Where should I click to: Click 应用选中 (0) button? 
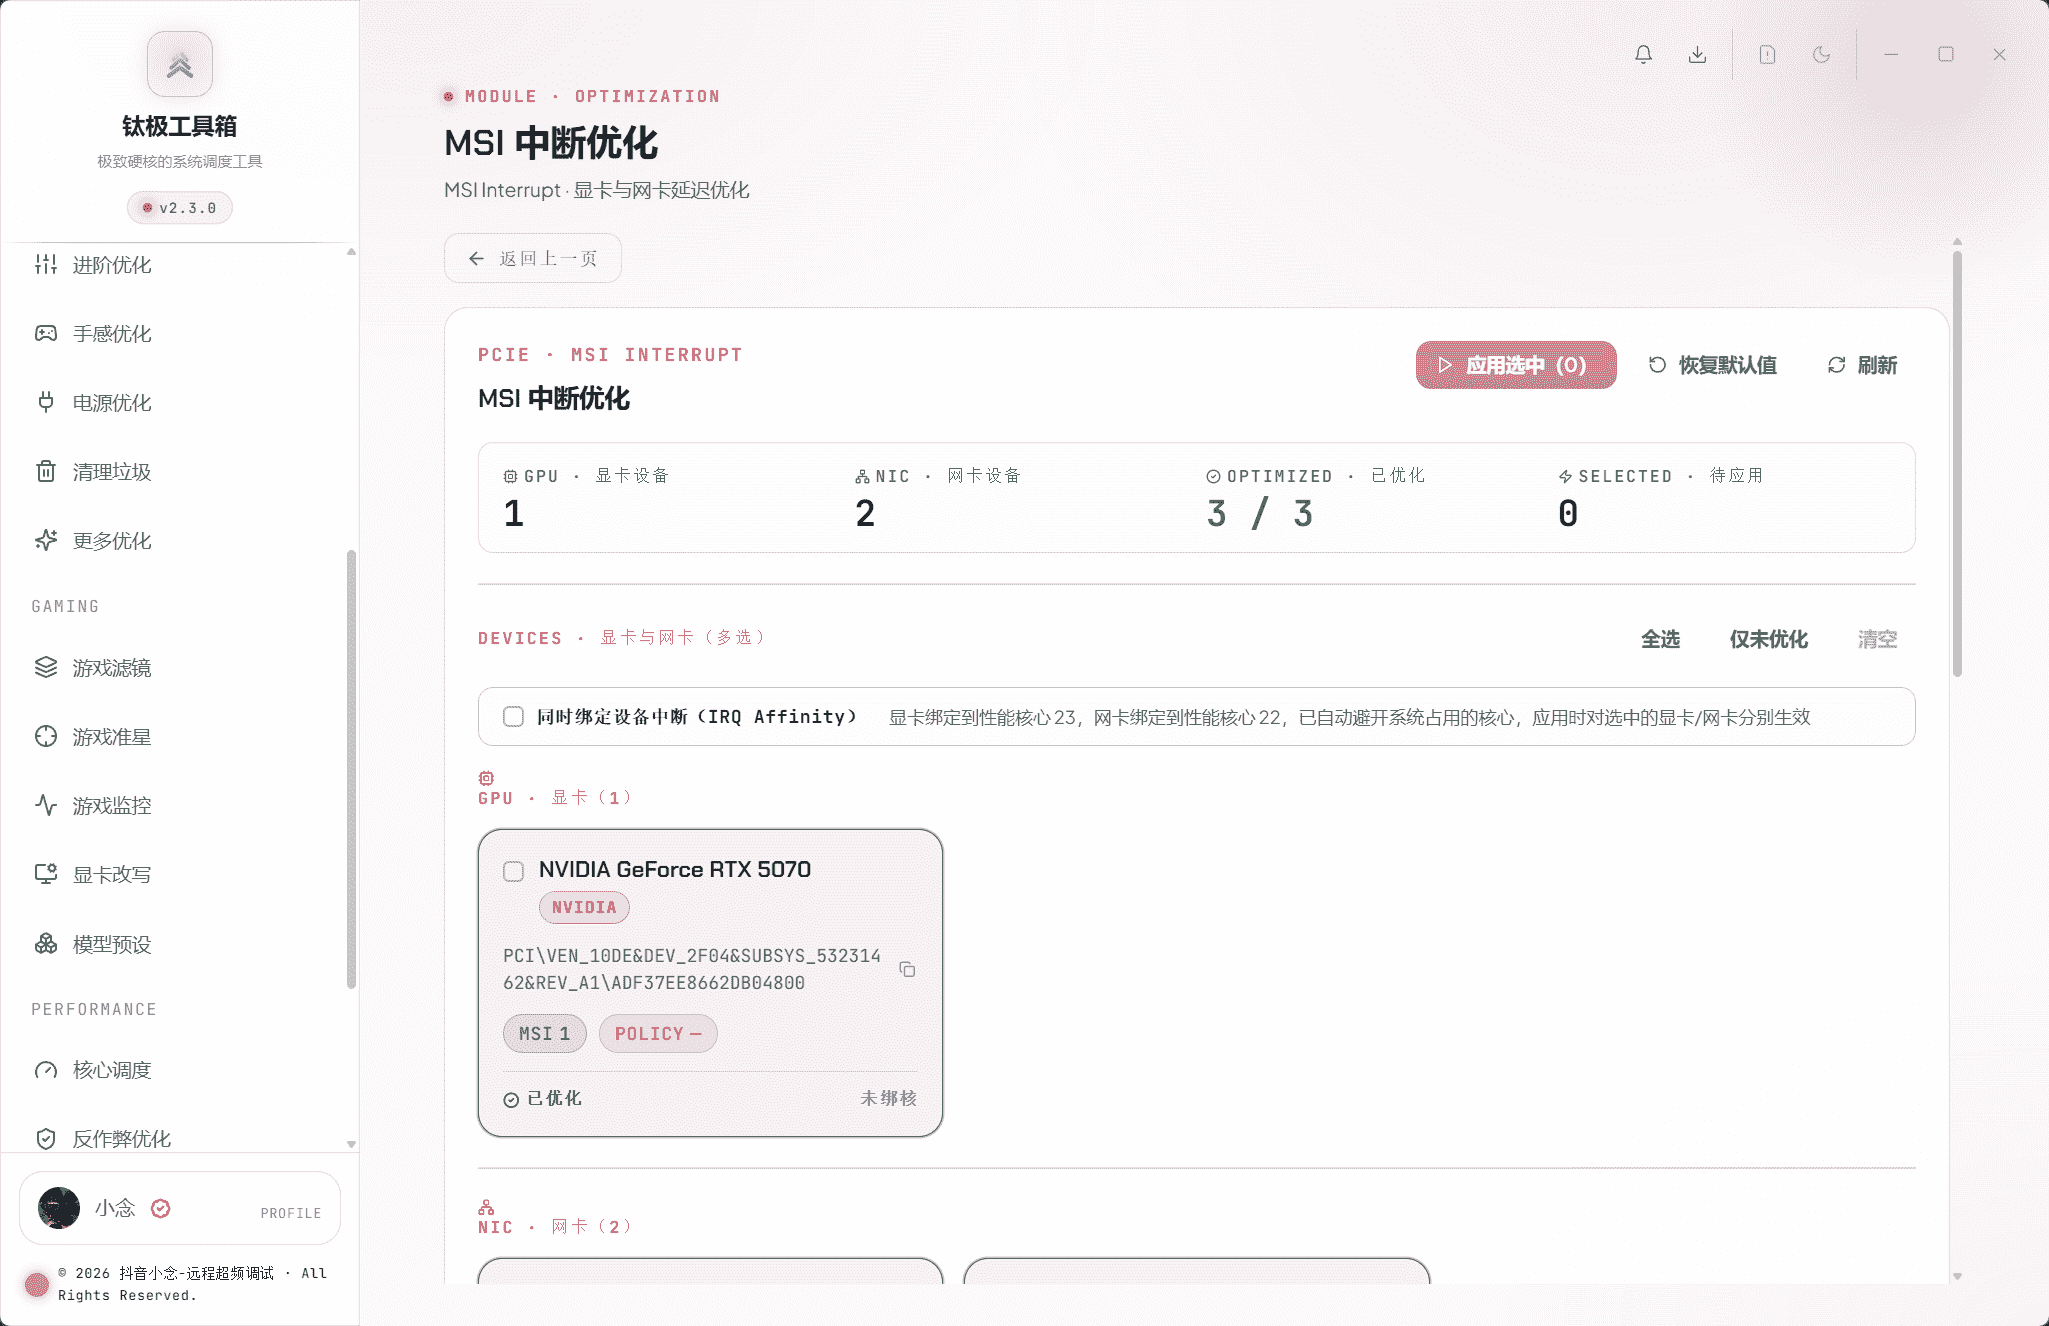tap(1516, 365)
